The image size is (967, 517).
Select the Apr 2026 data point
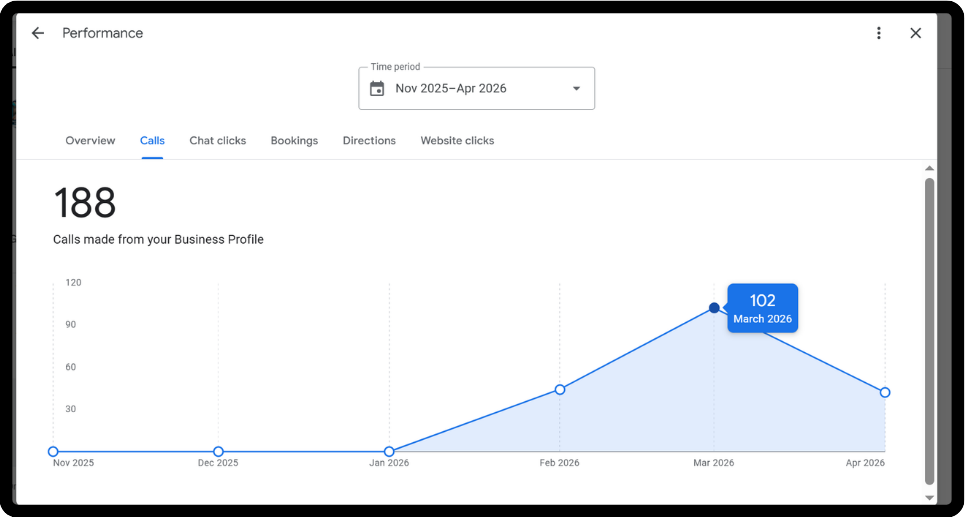click(885, 393)
